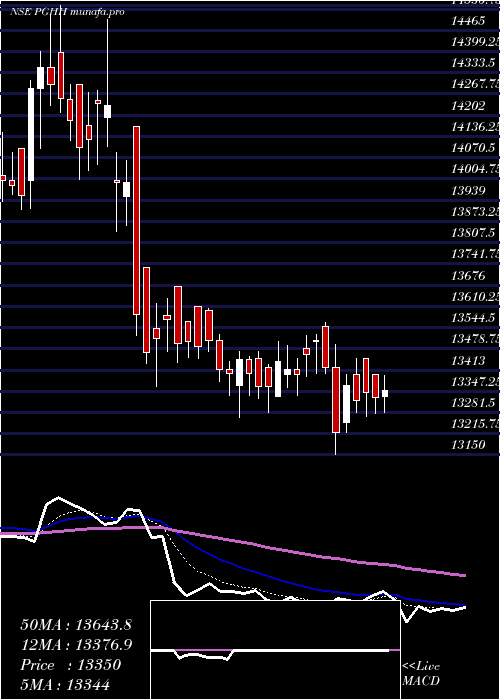Select the 14004.75 price axis label
500x700 pixels.
click(x=475, y=169)
